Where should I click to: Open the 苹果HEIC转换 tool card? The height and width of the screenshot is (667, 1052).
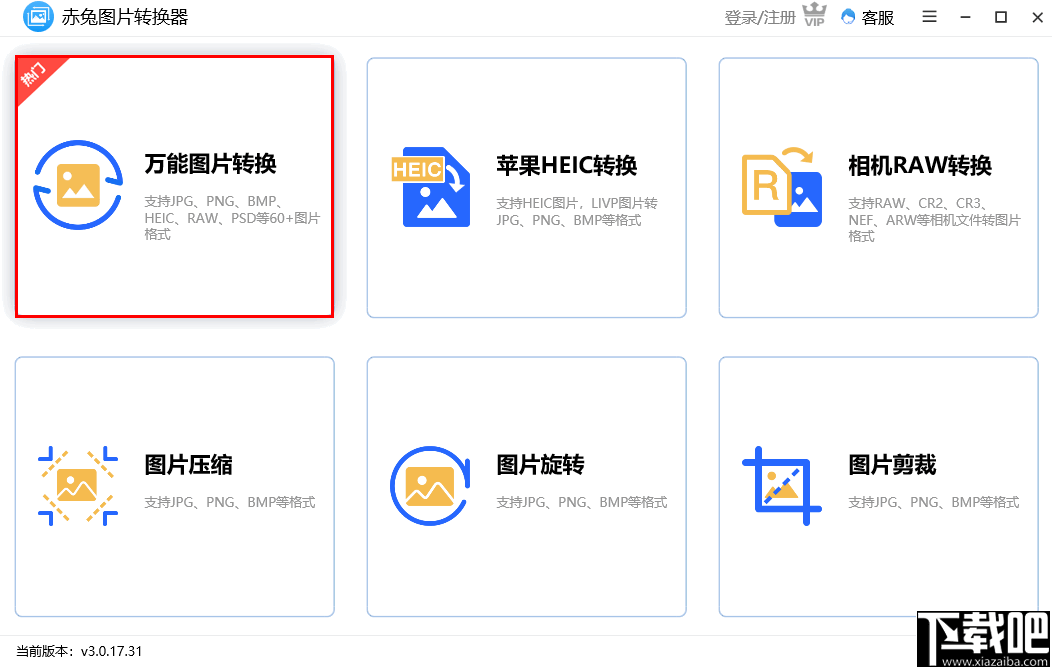[526, 186]
